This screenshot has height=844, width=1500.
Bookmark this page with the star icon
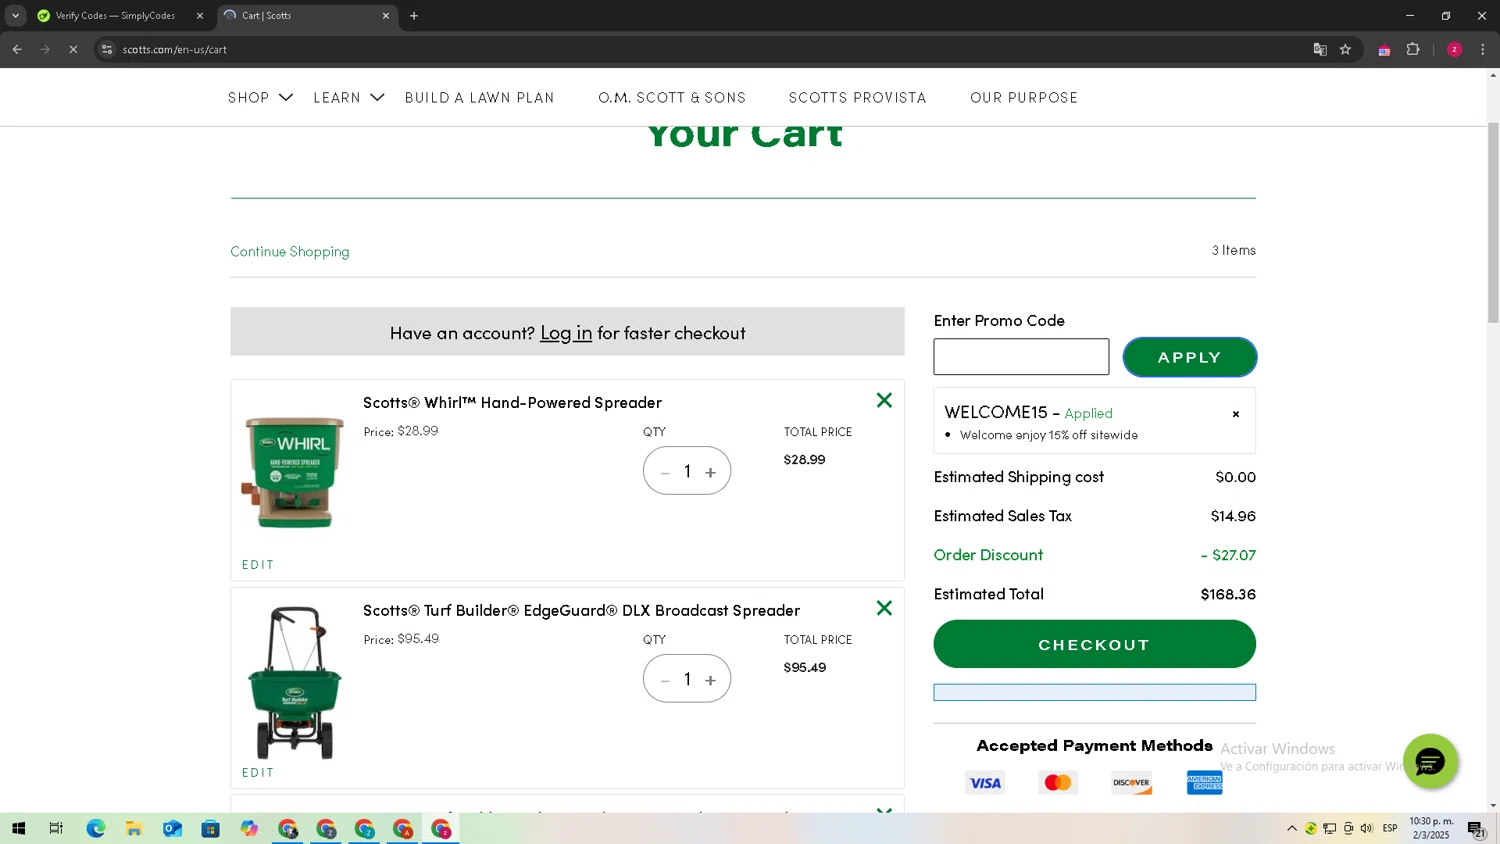tap(1346, 49)
